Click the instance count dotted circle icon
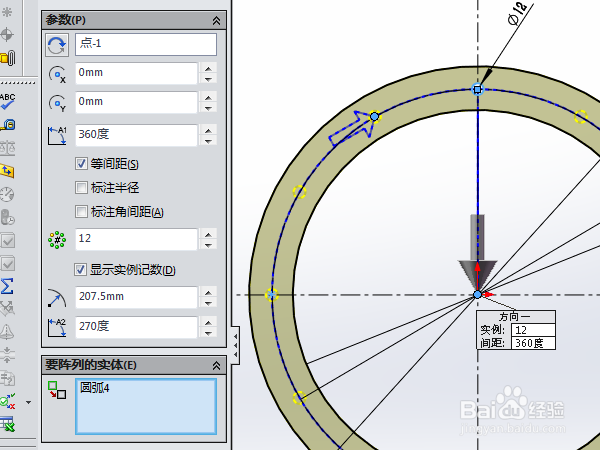The width and height of the screenshot is (600, 450). pyautogui.click(x=57, y=240)
